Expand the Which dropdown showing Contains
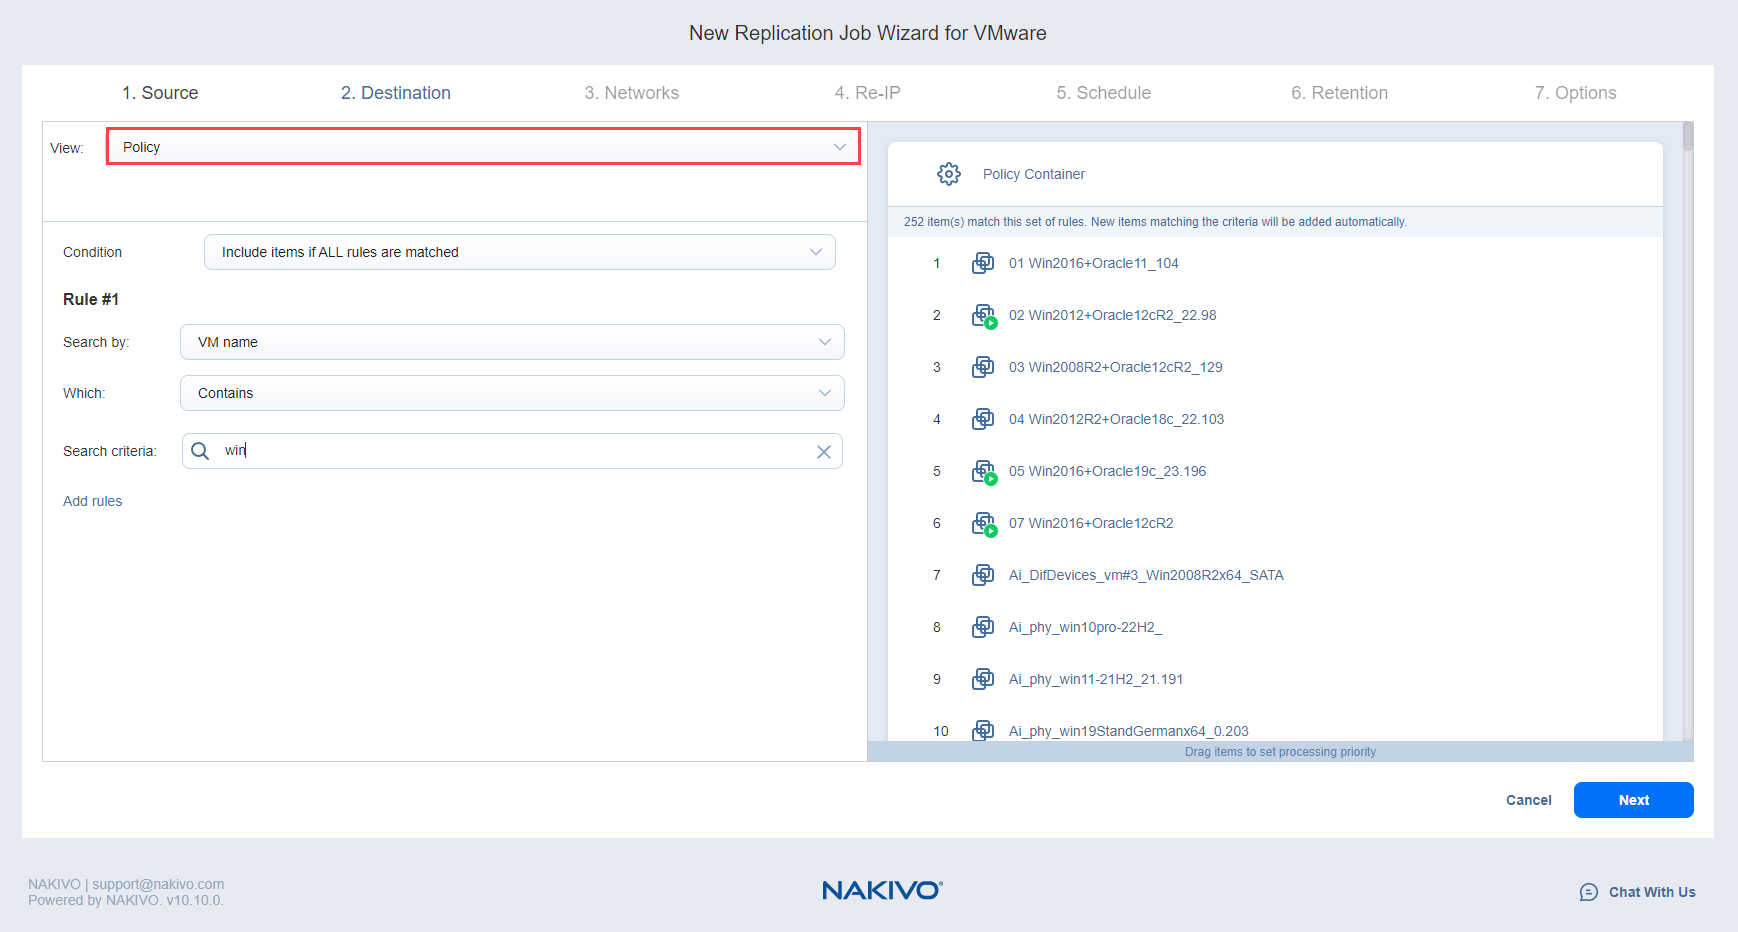Viewport: 1738px width, 932px height. [511, 393]
